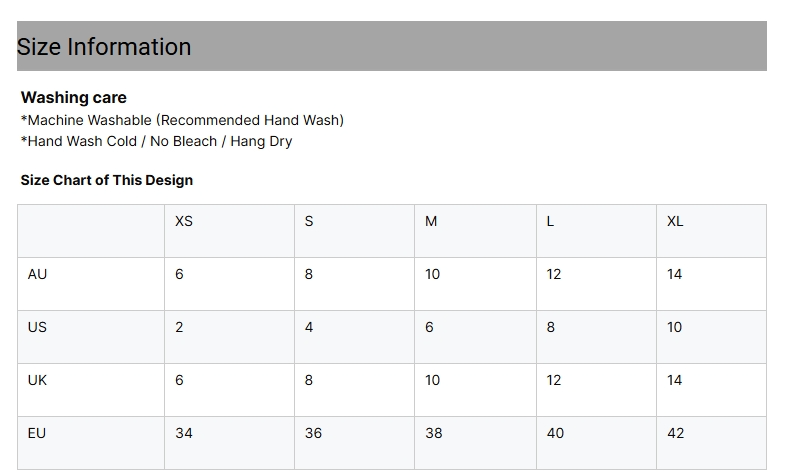Select the Washing care heading

(x=73, y=97)
